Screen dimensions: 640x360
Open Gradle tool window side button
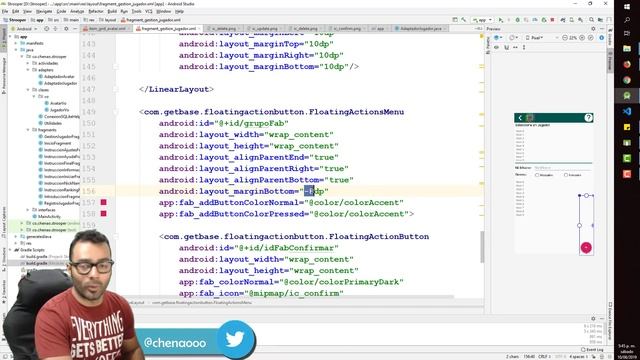(610, 37)
